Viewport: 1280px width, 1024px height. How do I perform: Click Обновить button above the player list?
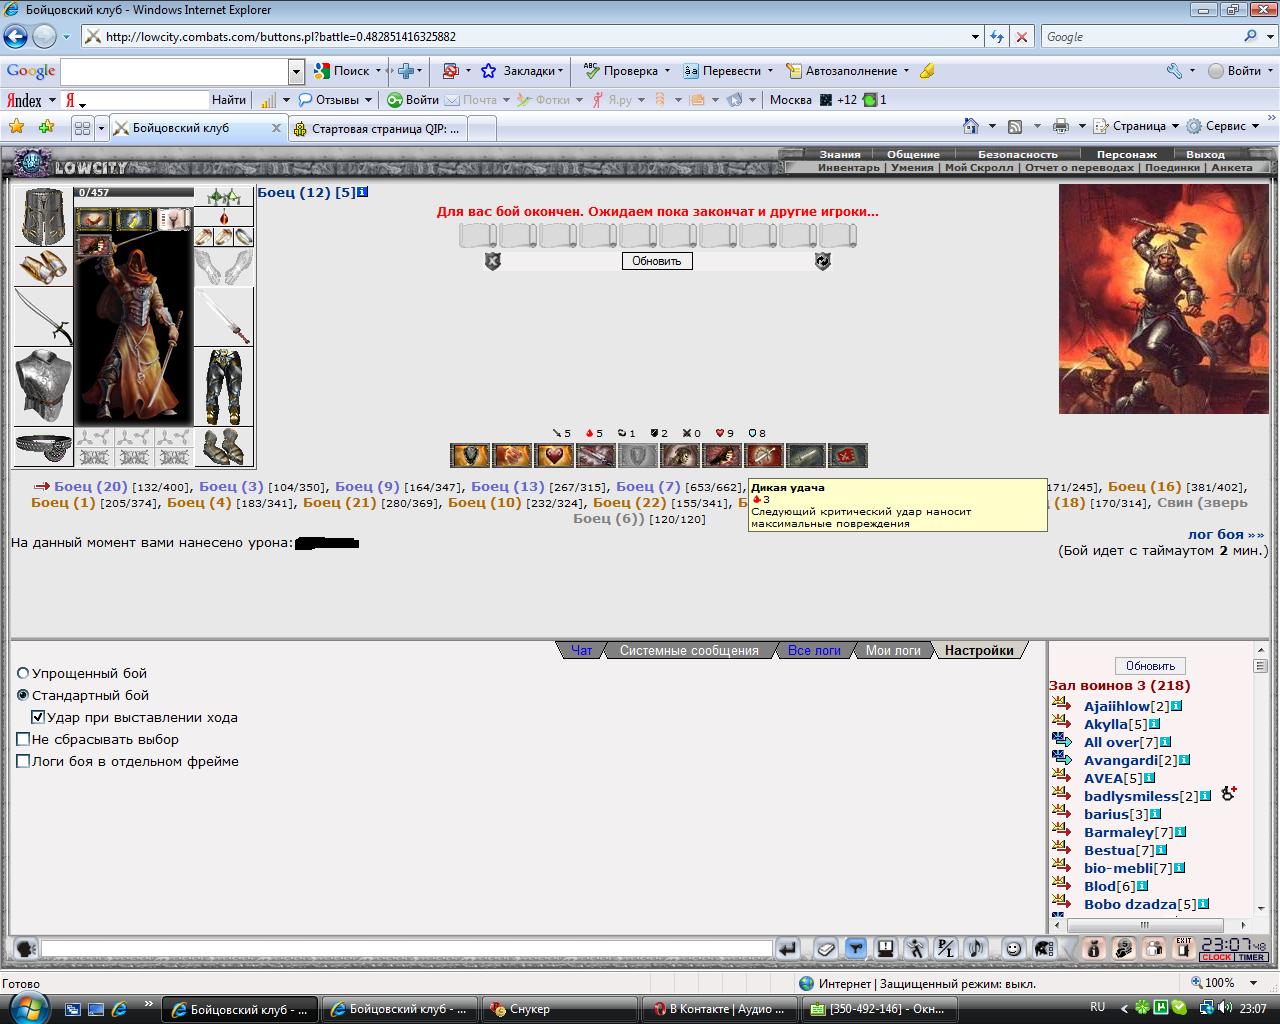pos(1150,666)
